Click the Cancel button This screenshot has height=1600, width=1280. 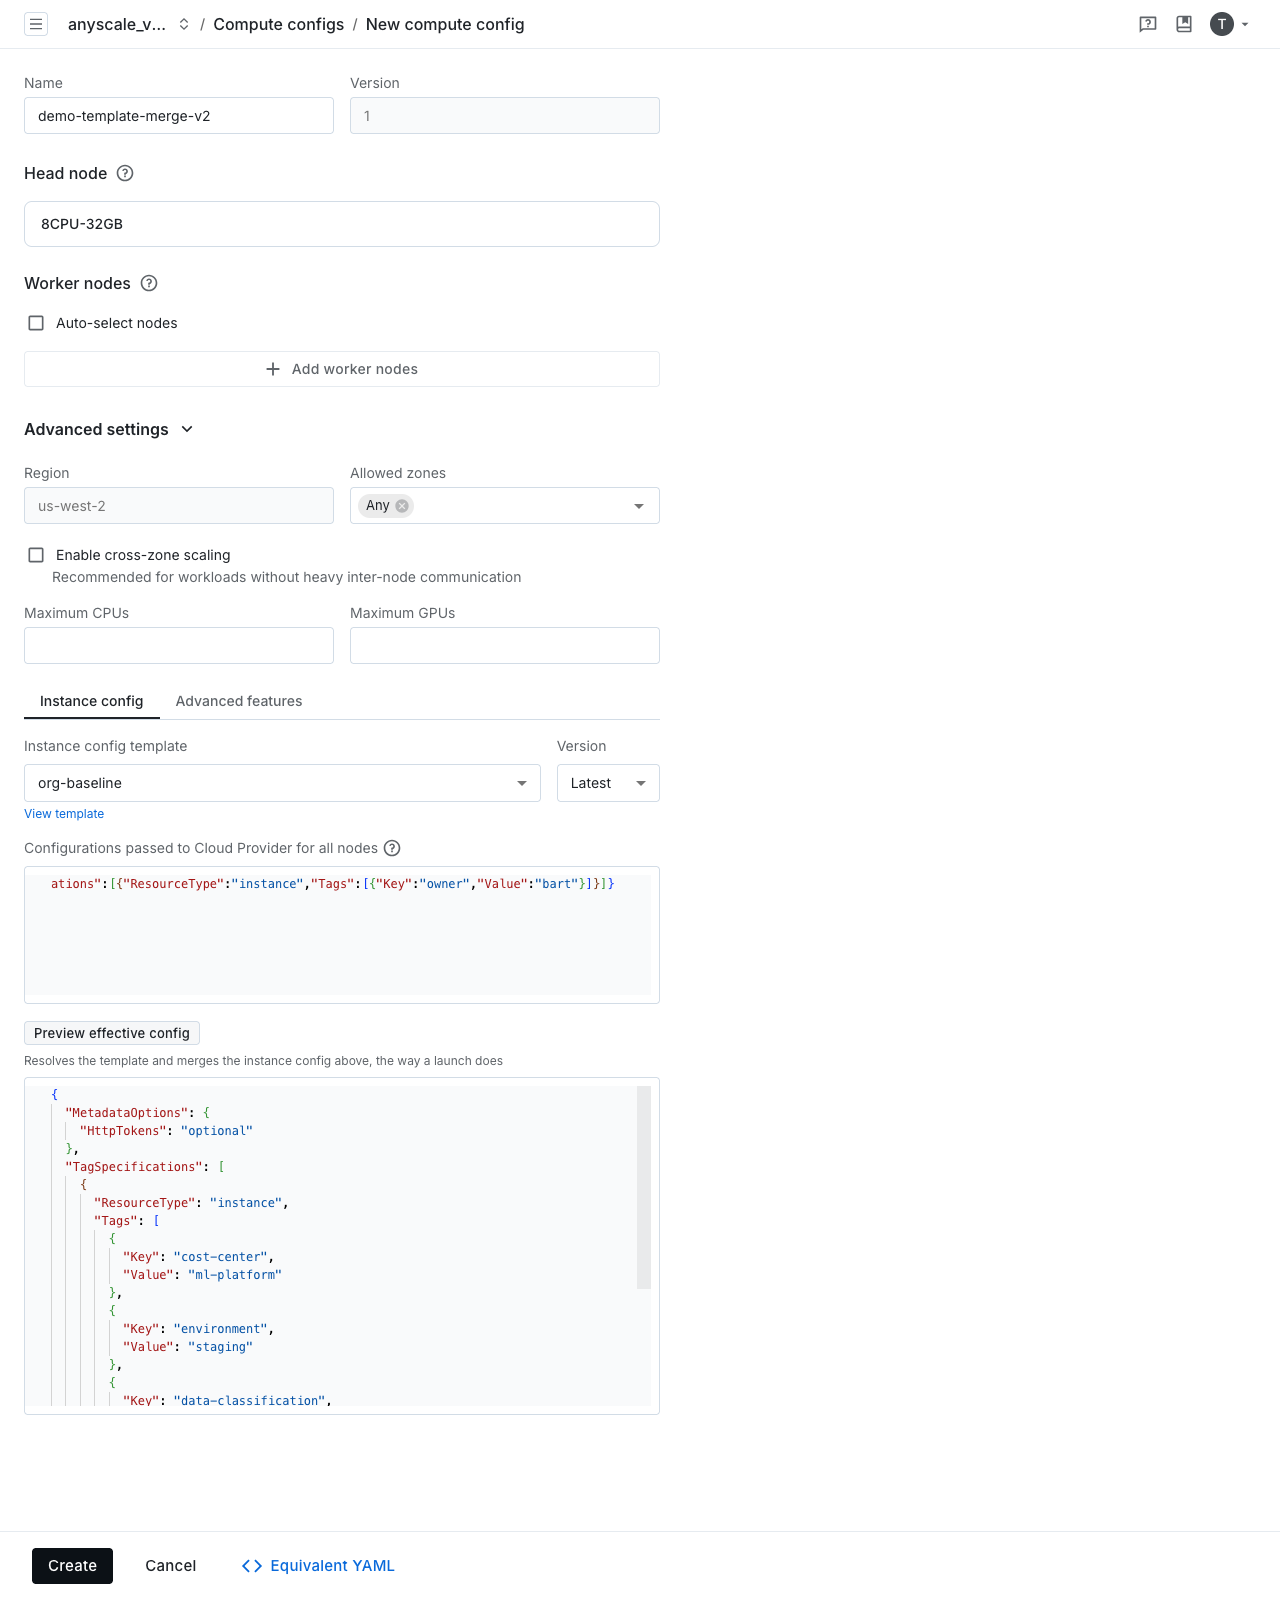(171, 1566)
